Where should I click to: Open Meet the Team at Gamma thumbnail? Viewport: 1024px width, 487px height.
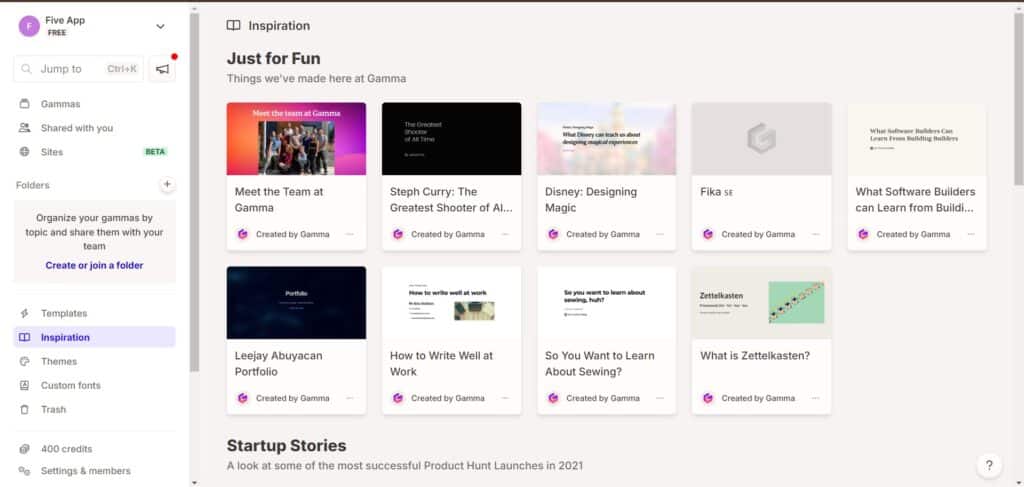click(x=296, y=138)
